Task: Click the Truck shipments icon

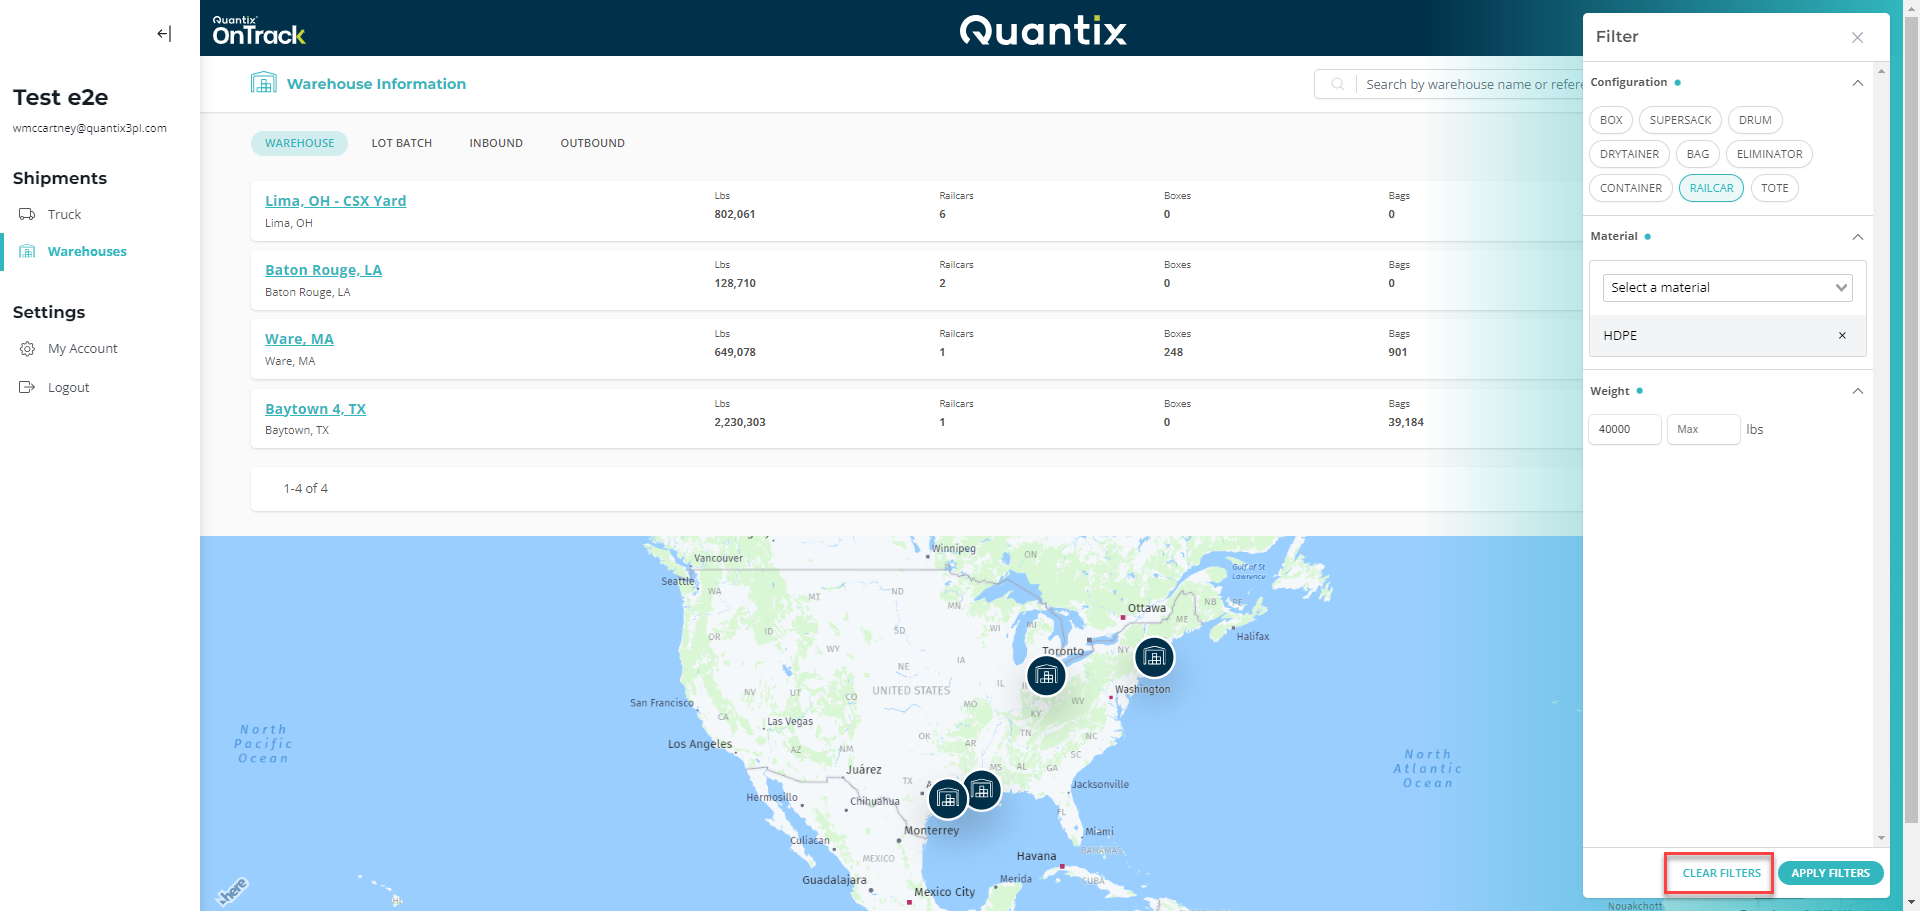Action: tap(27, 214)
